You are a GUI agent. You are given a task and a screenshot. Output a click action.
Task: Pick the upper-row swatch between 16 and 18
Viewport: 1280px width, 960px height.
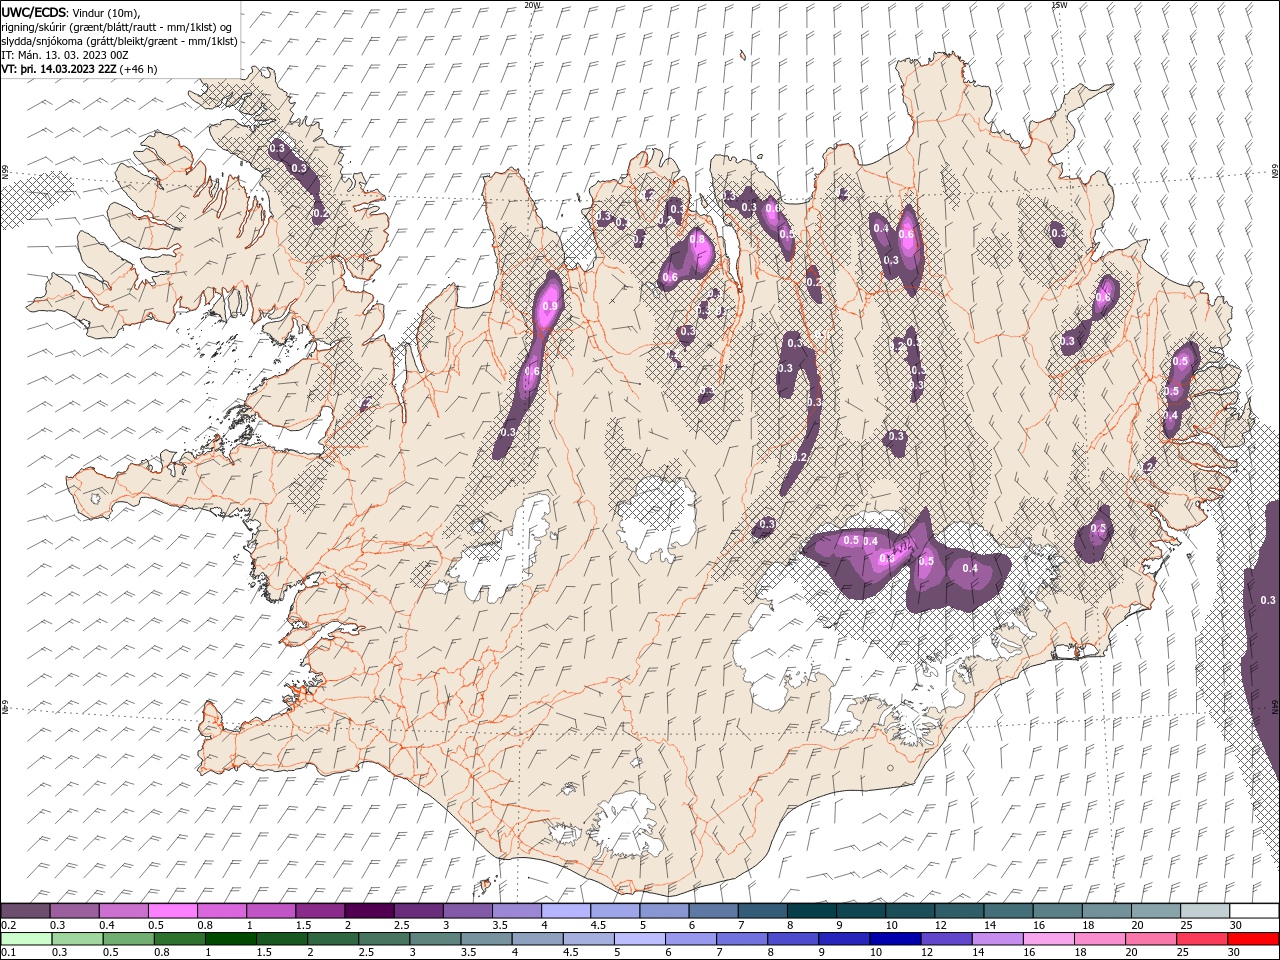1058,911
